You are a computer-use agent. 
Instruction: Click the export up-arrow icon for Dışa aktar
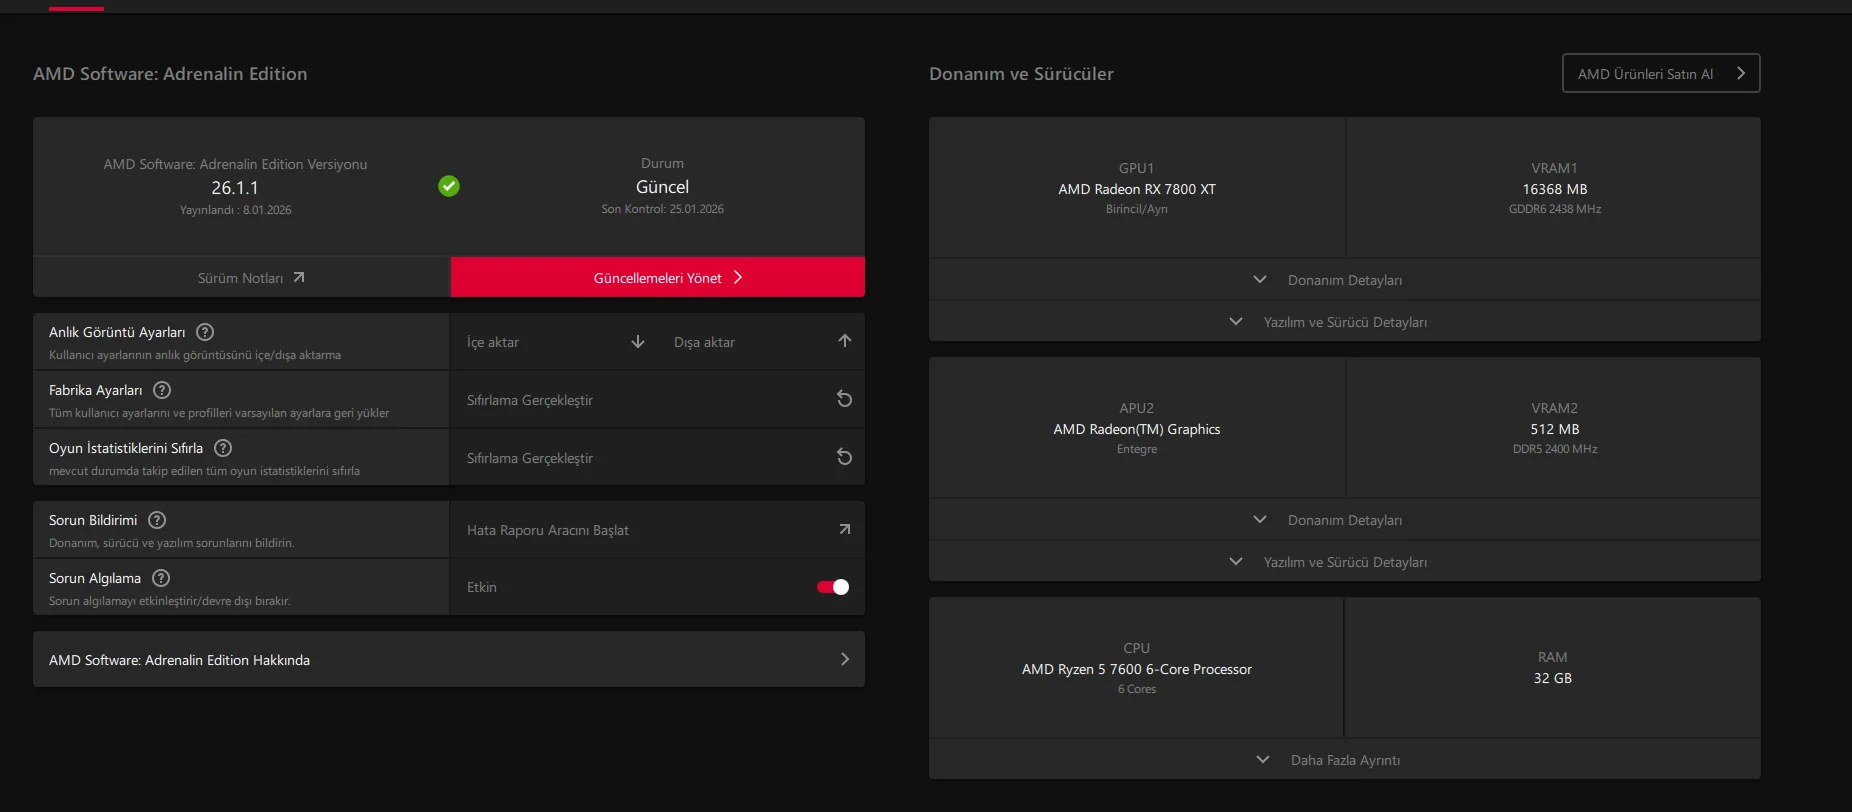845,341
